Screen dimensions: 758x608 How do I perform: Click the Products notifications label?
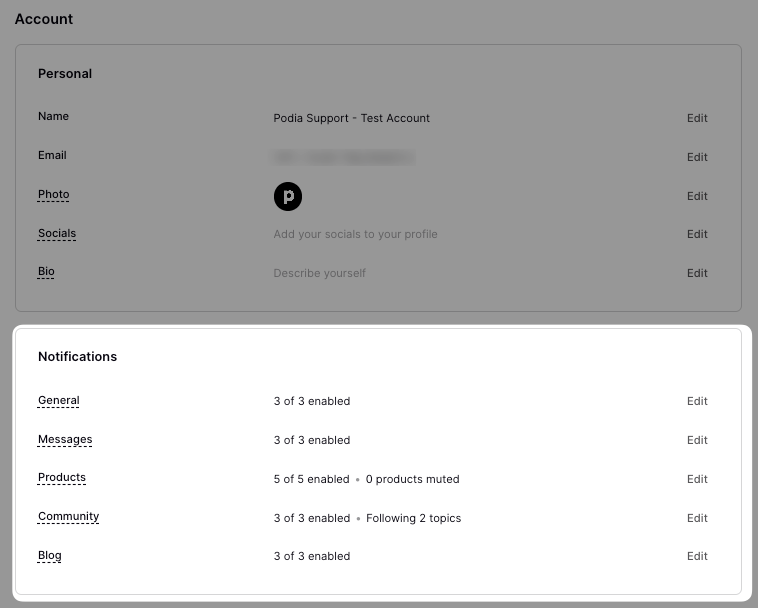click(62, 478)
